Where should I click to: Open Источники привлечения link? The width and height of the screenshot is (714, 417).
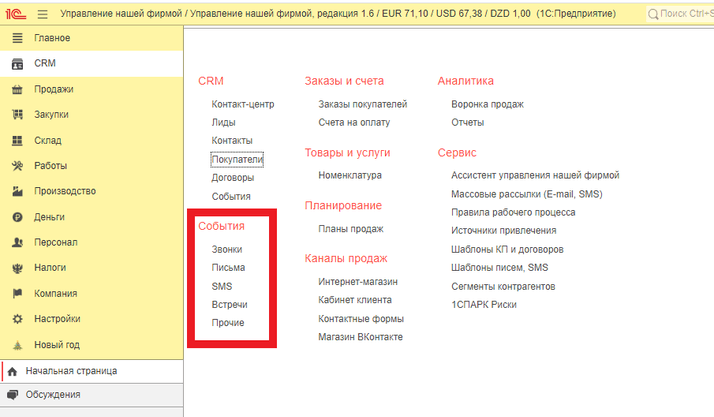coord(504,230)
